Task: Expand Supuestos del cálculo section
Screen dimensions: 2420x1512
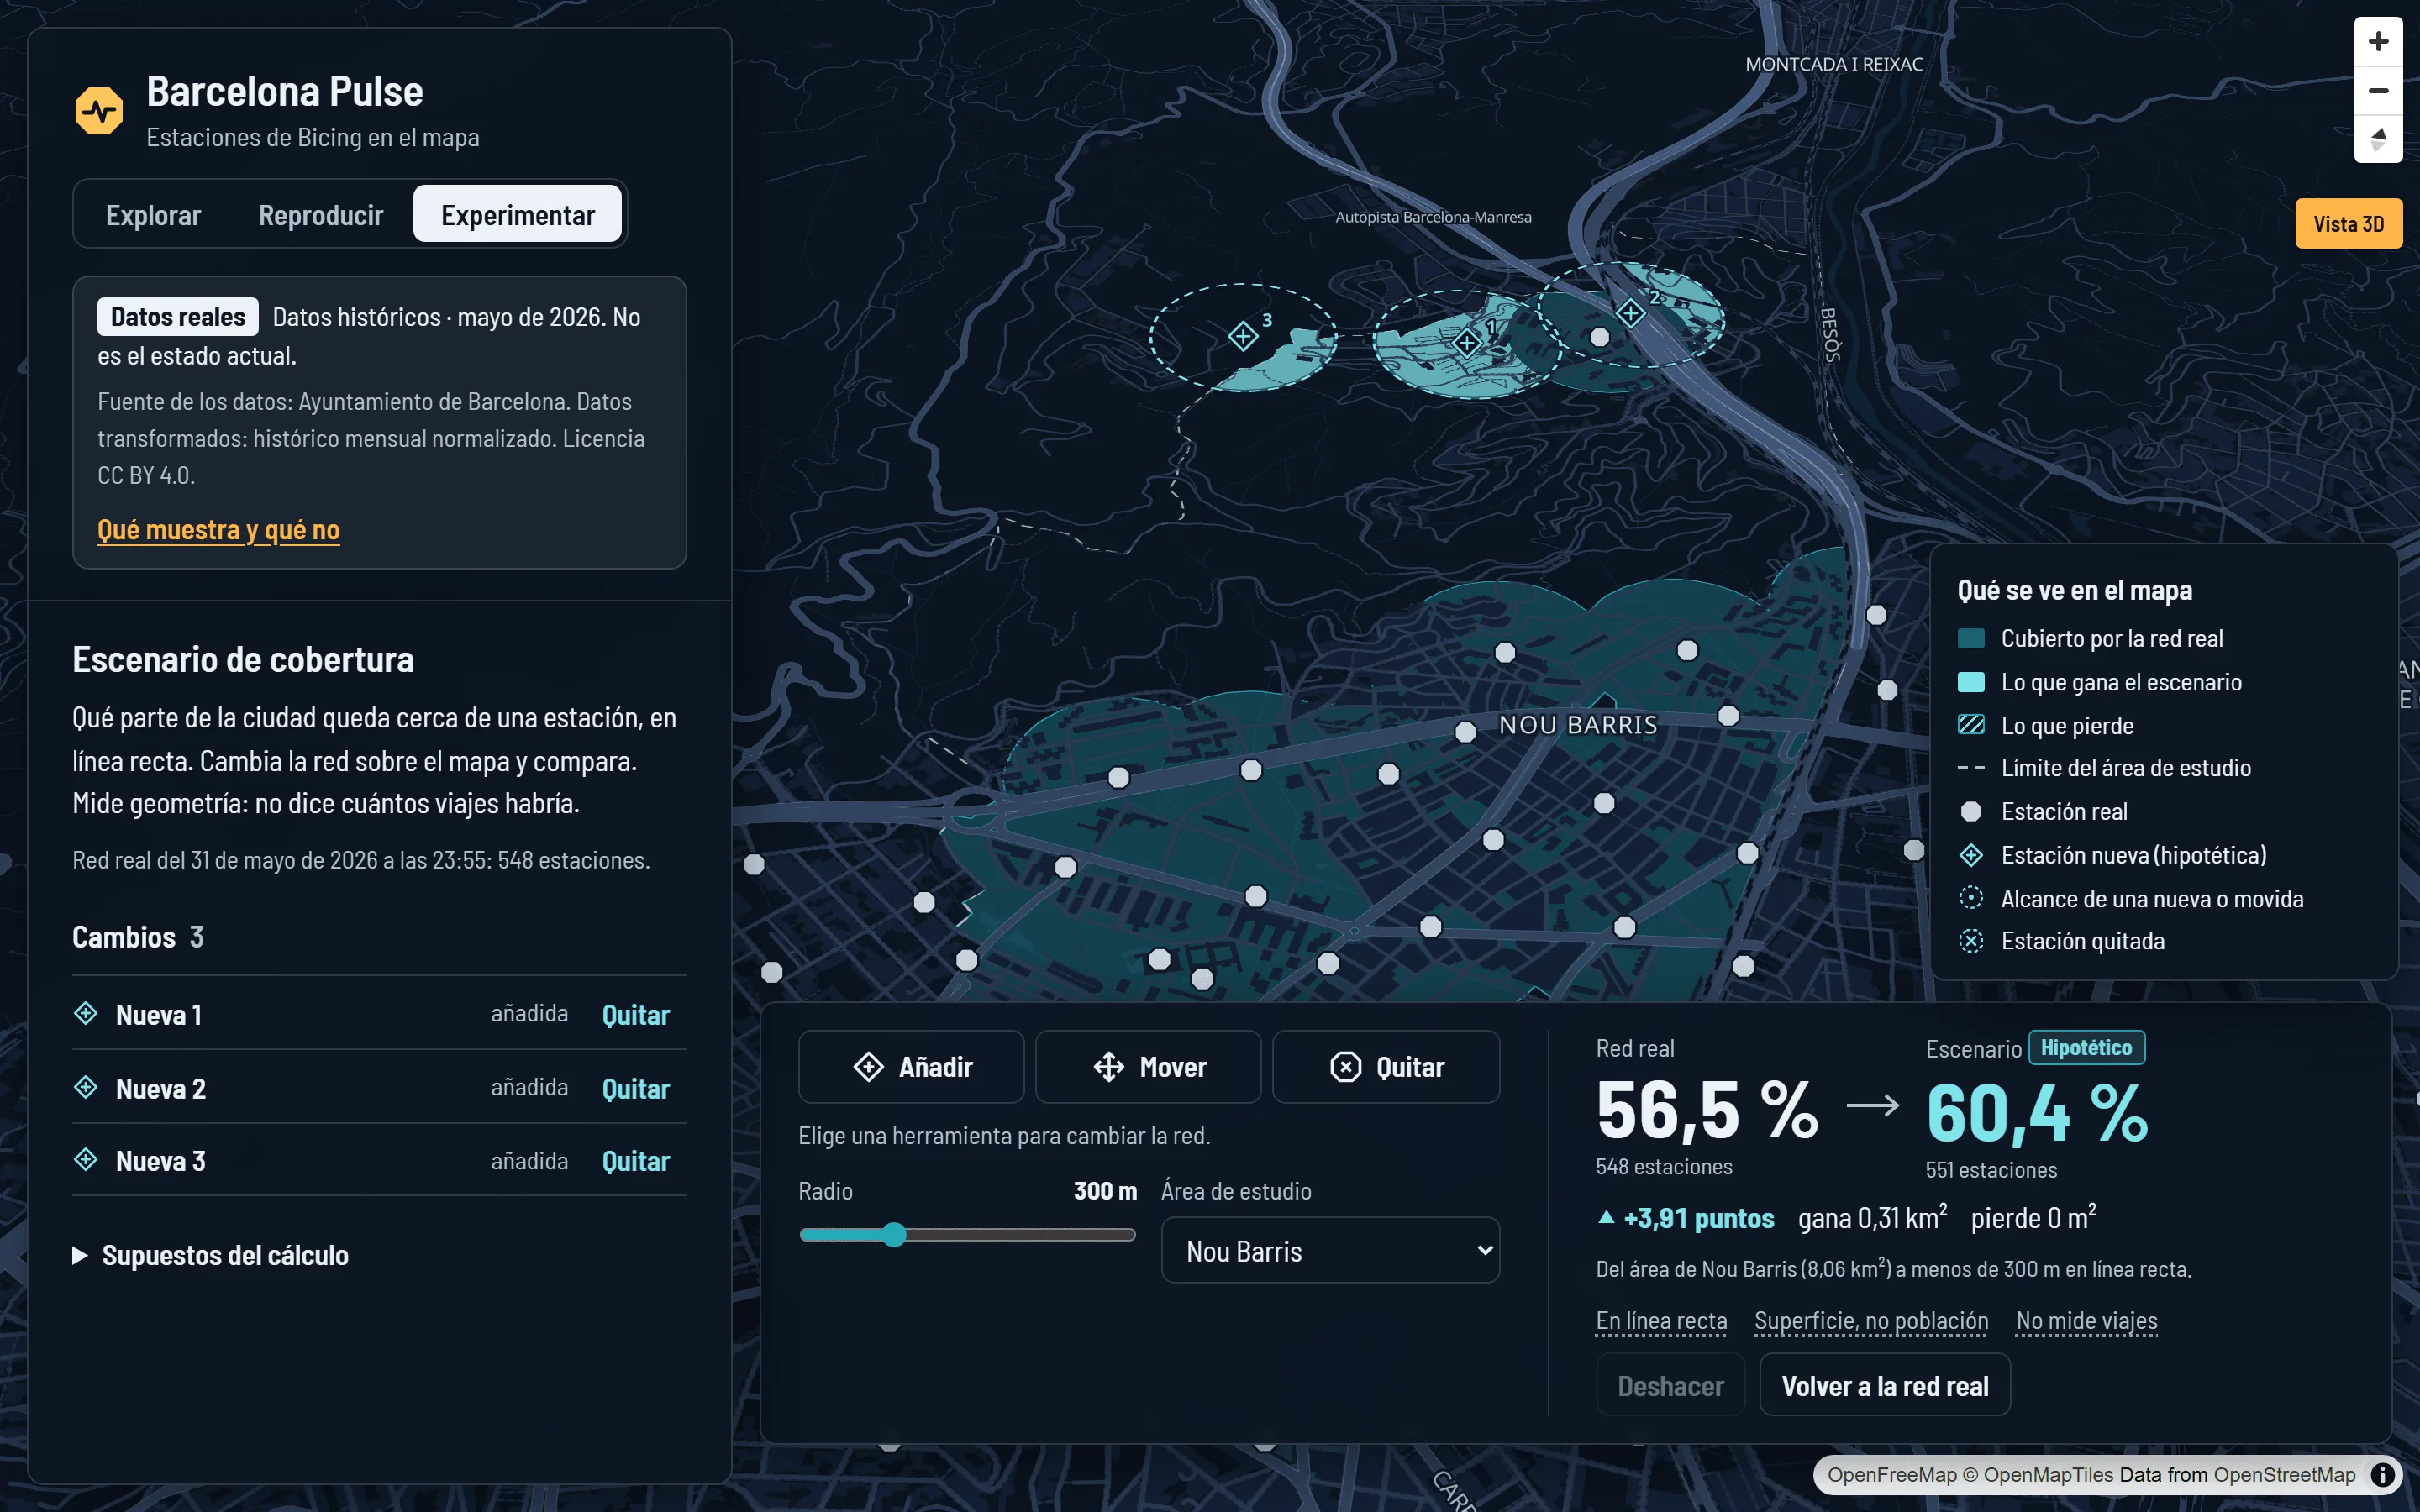Action: pos(211,1255)
